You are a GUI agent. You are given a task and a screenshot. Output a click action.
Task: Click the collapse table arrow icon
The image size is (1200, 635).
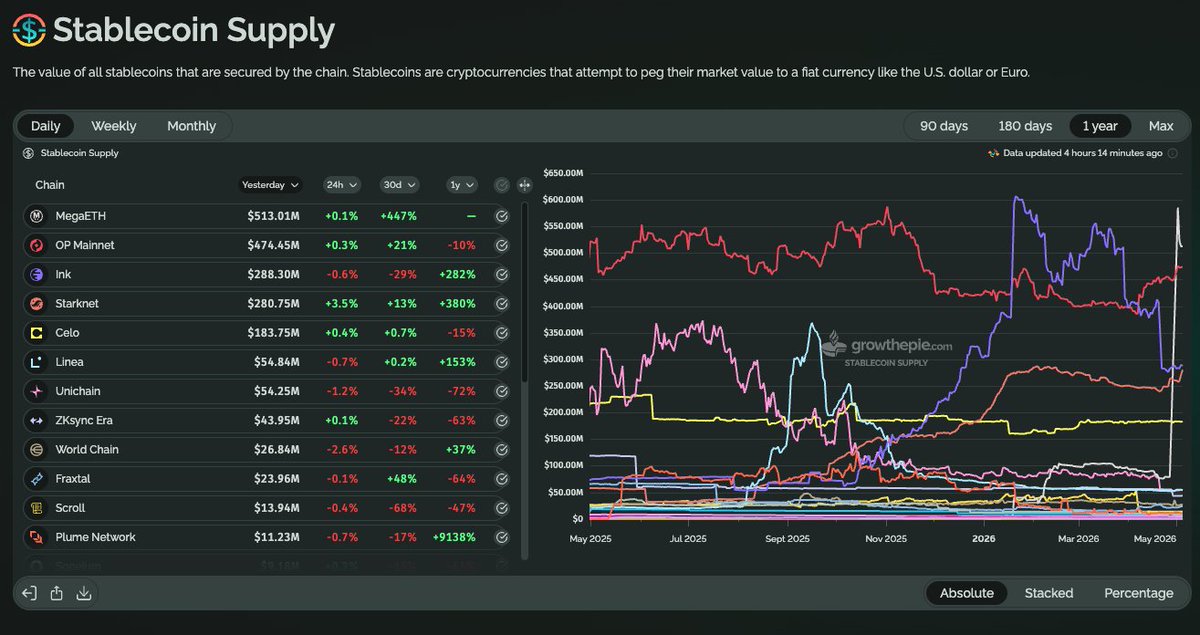(x=29, y=593)
